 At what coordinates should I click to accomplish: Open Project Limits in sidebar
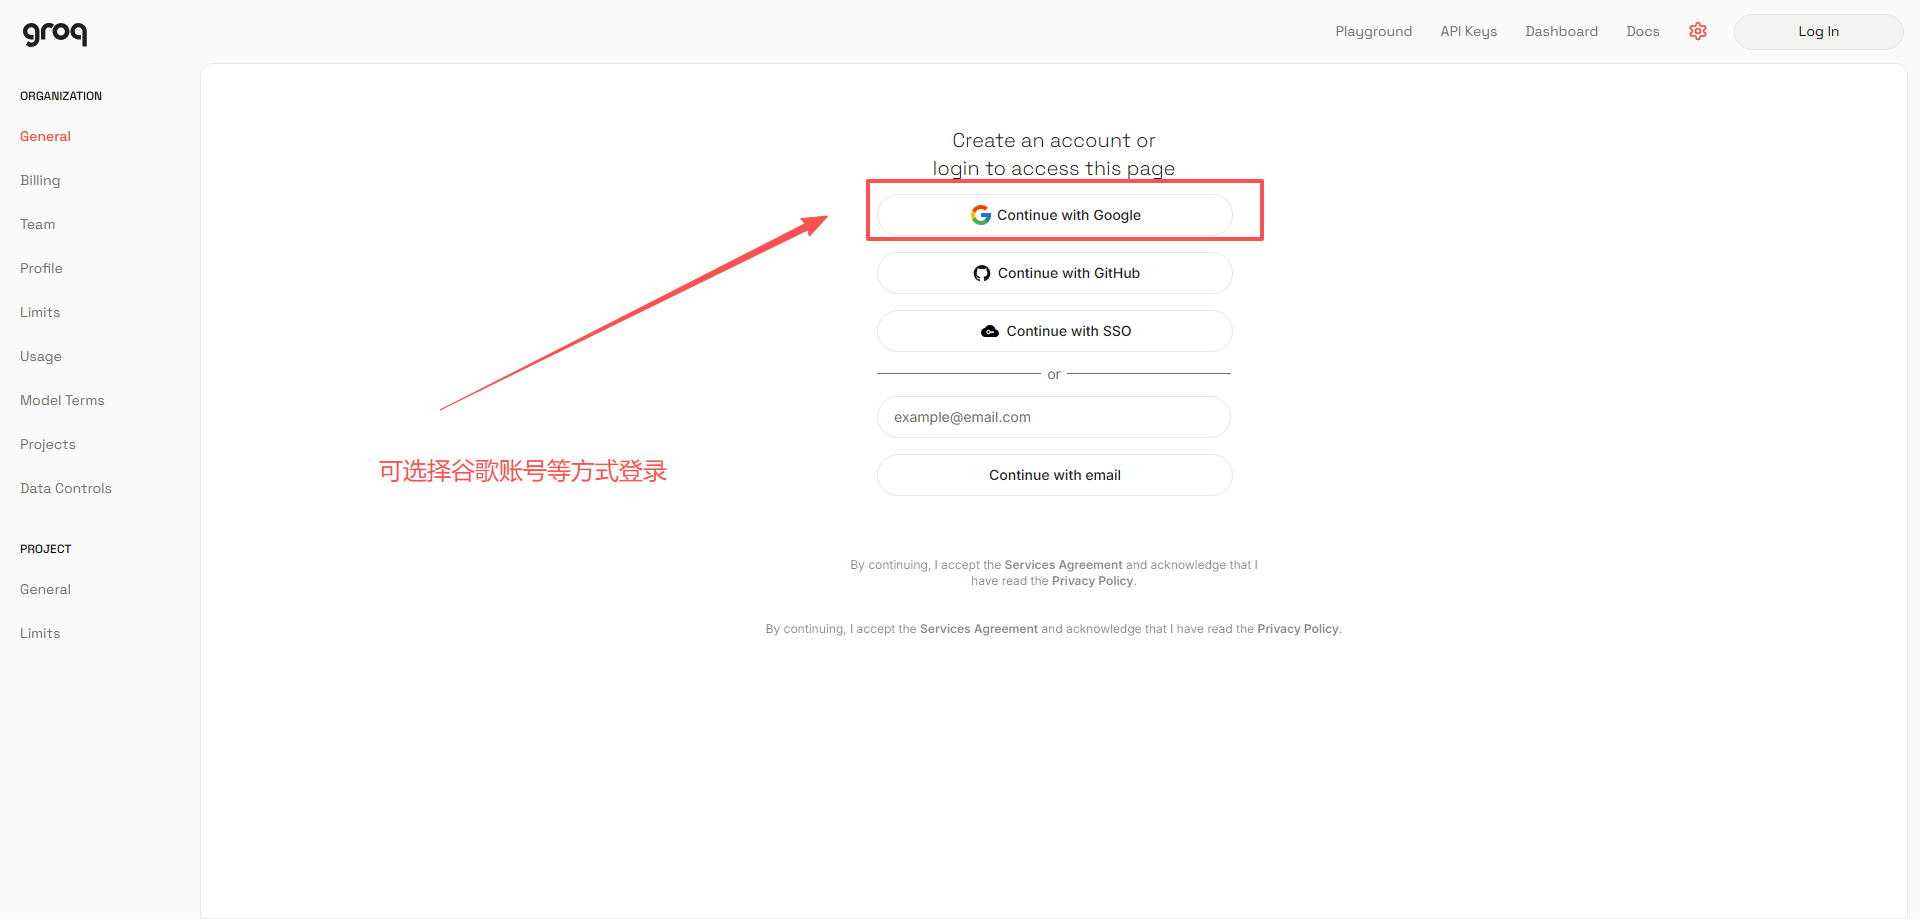[40, 633]
